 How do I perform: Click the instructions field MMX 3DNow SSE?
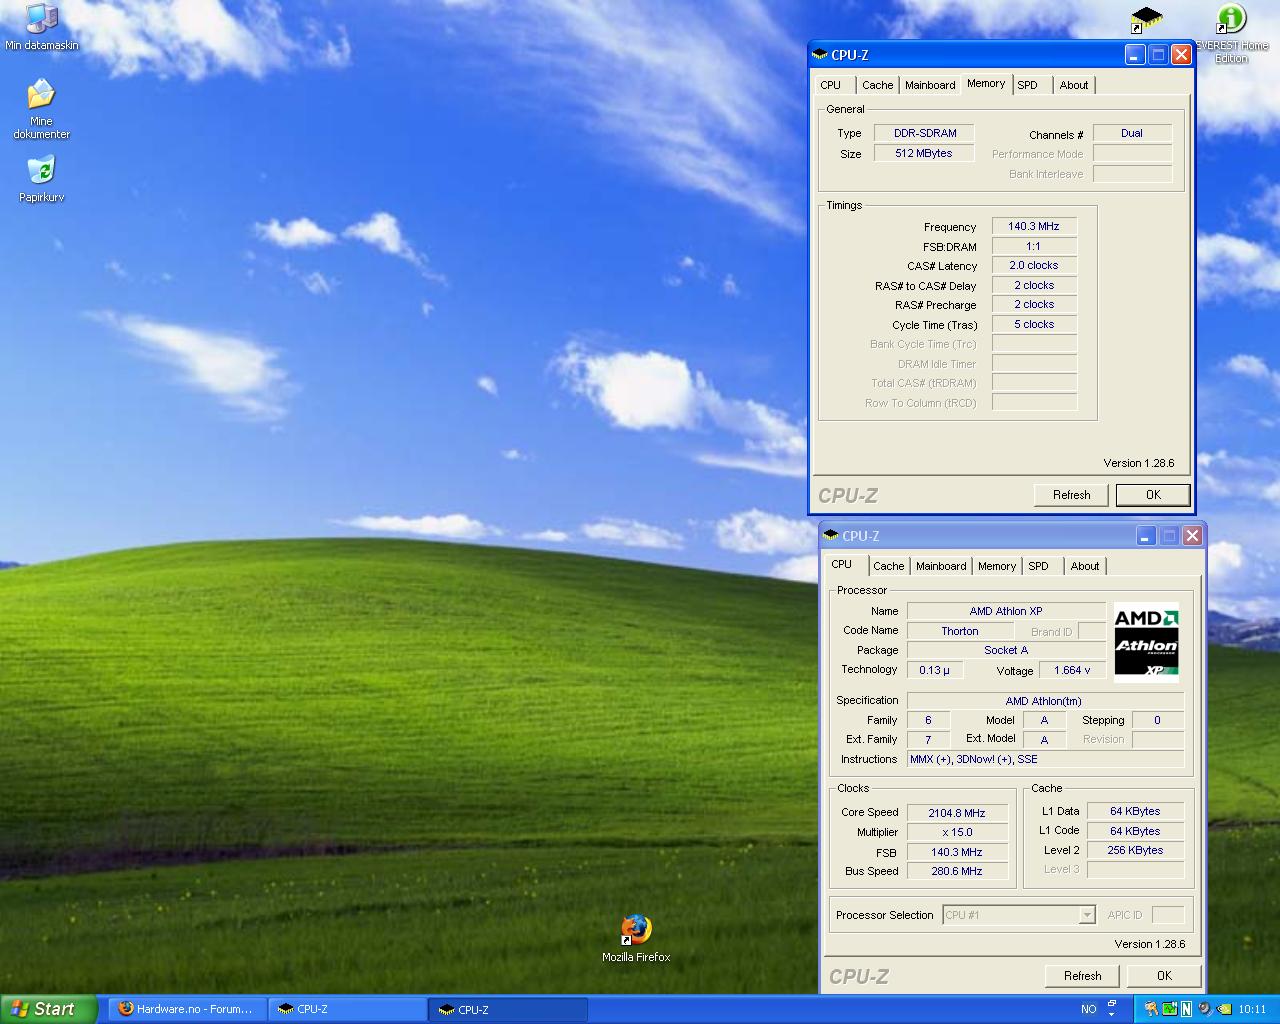pyautogui.click(x=1045, y=759)
